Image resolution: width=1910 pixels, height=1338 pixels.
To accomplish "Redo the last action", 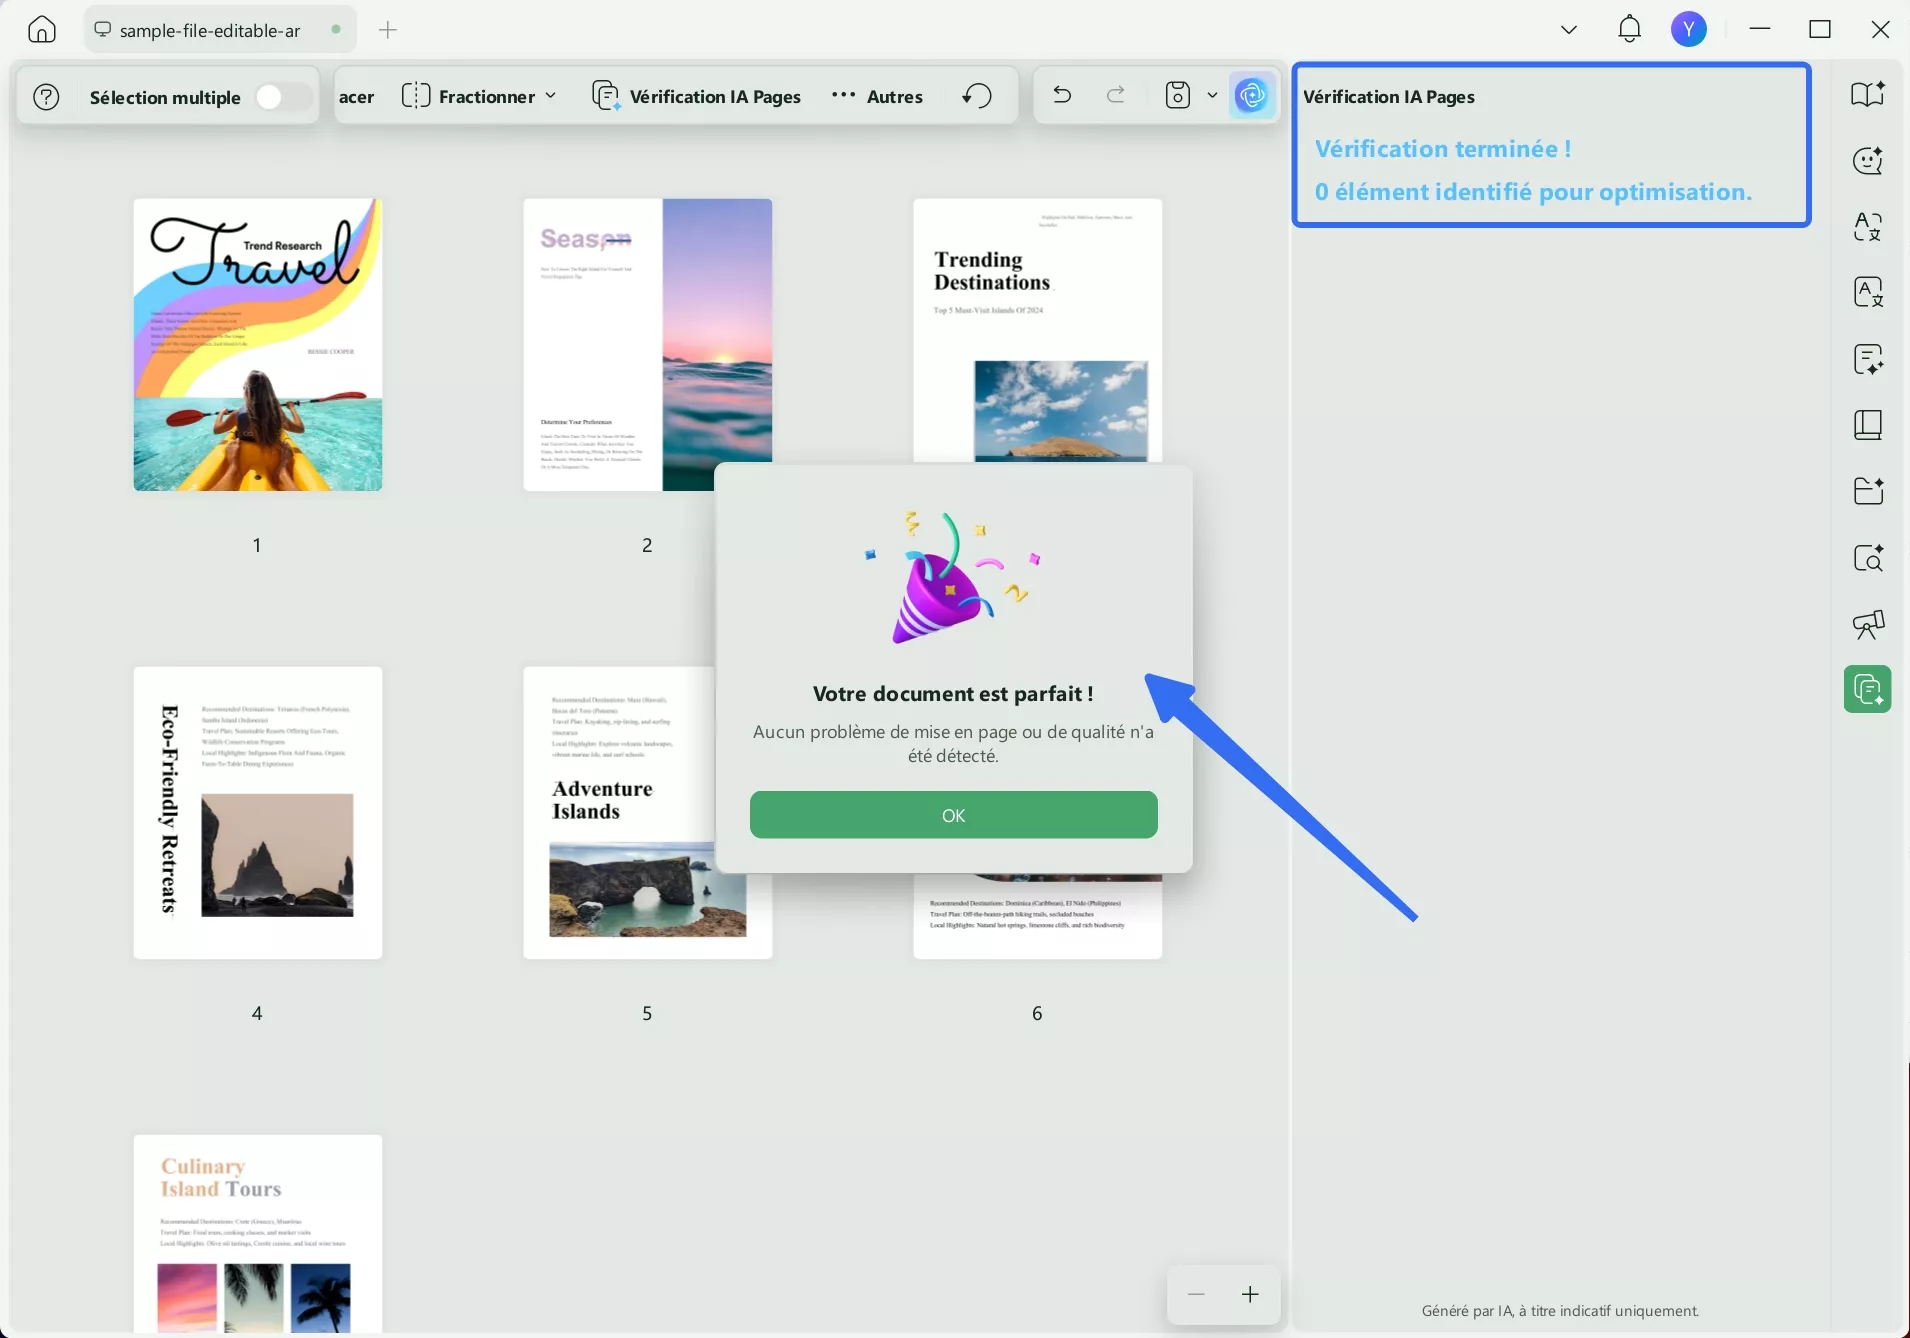I will point(1116,96).
